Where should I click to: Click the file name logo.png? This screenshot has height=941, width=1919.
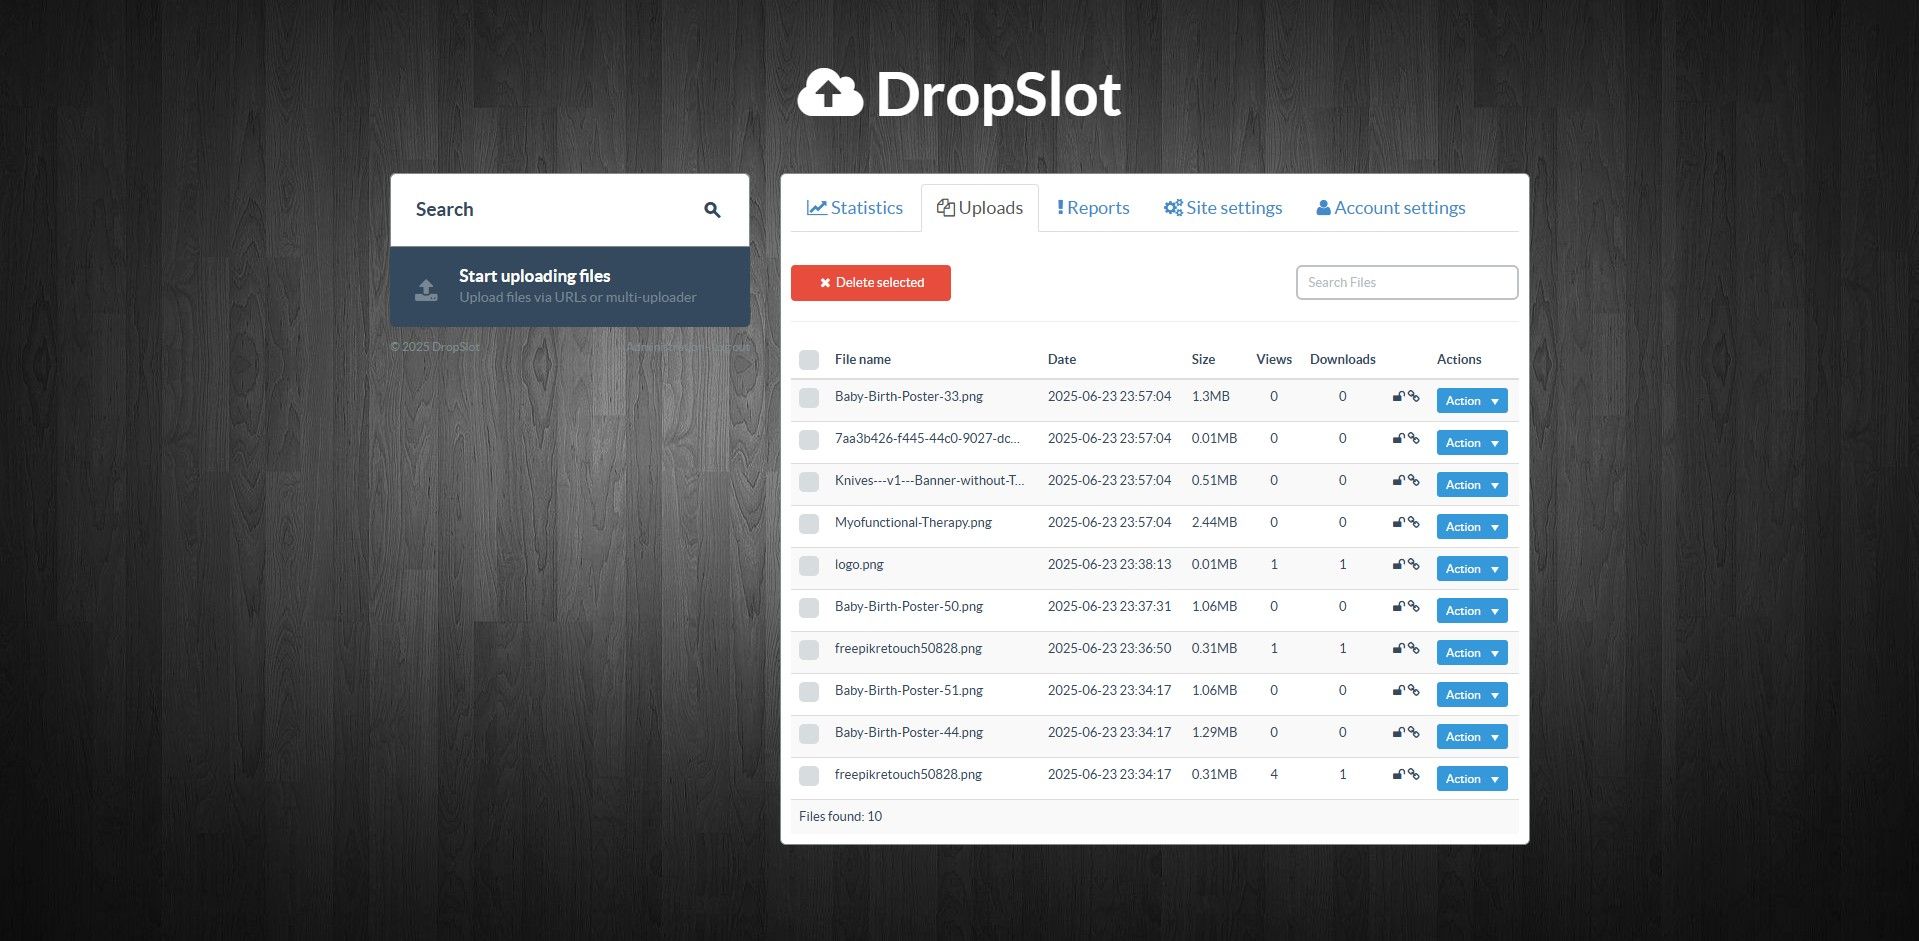pyautogui.click(x=859, y=565)
